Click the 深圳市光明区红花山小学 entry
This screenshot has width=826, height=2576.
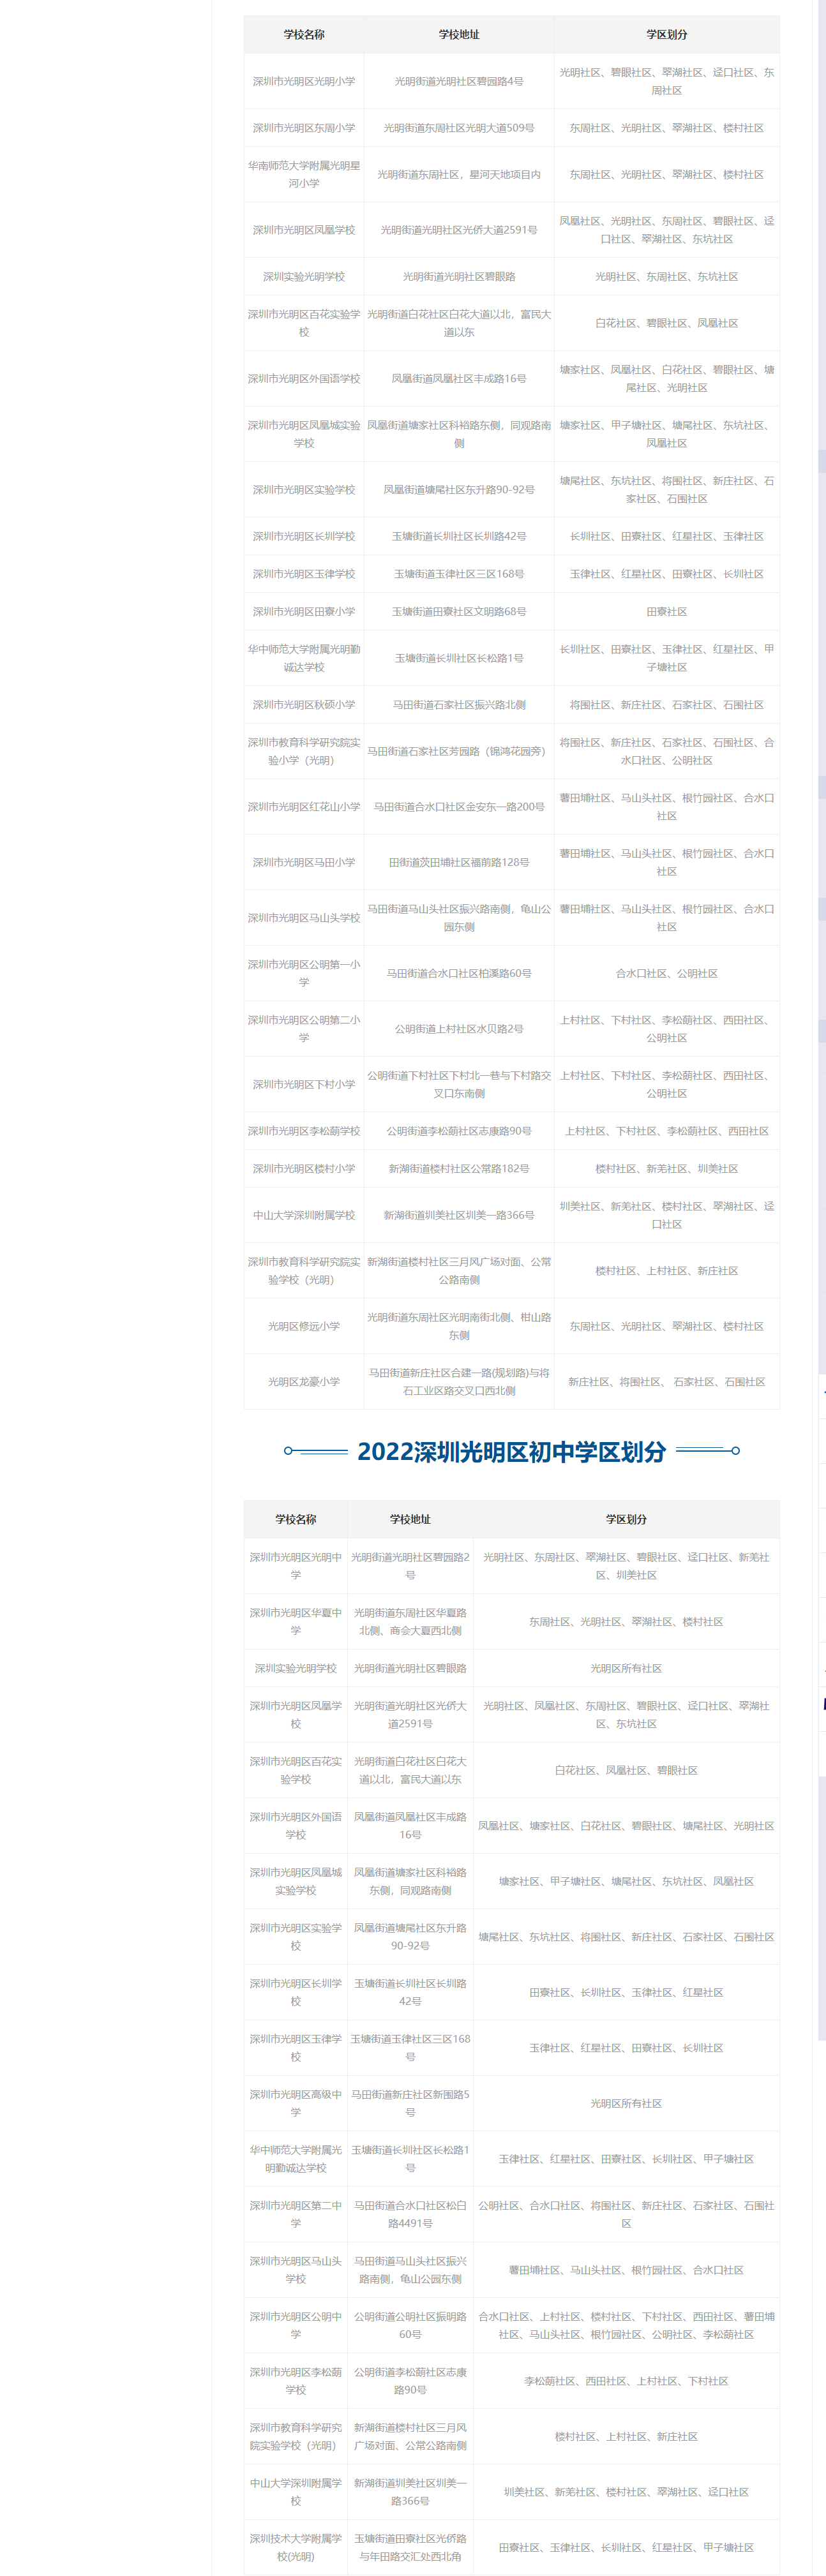pyautogui.click(x=304, y=806)
